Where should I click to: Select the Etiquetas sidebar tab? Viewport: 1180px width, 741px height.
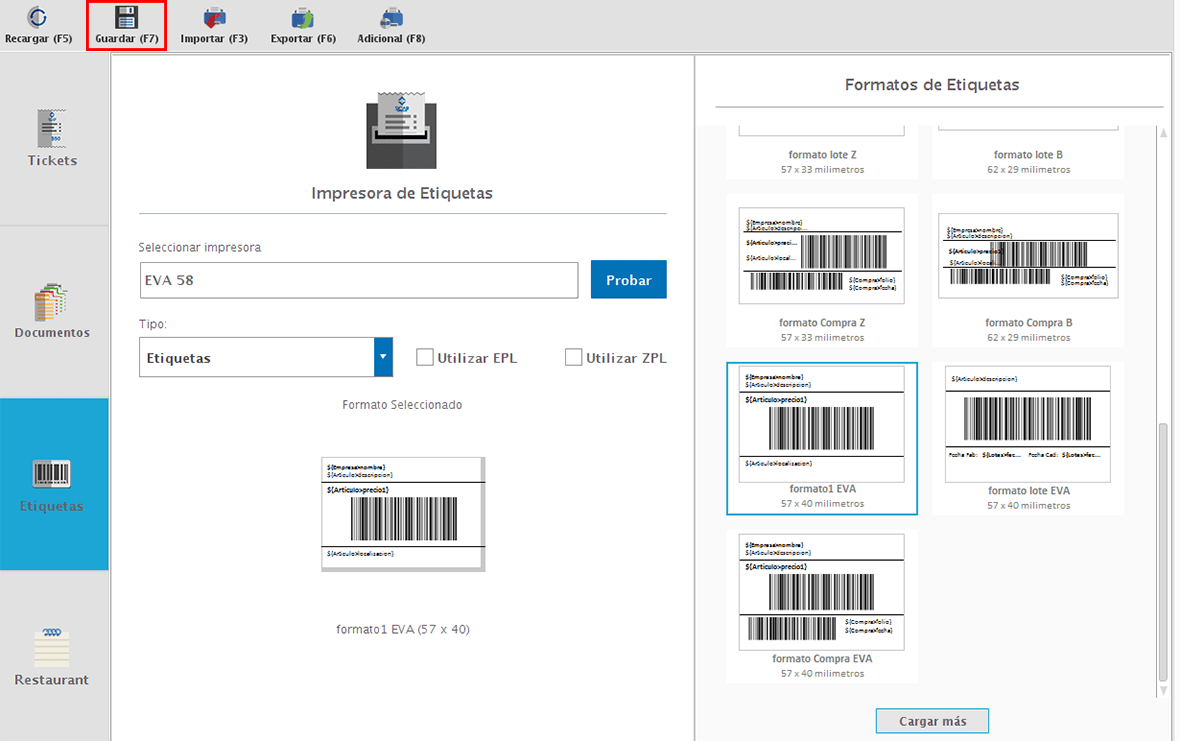pos(53,484)
